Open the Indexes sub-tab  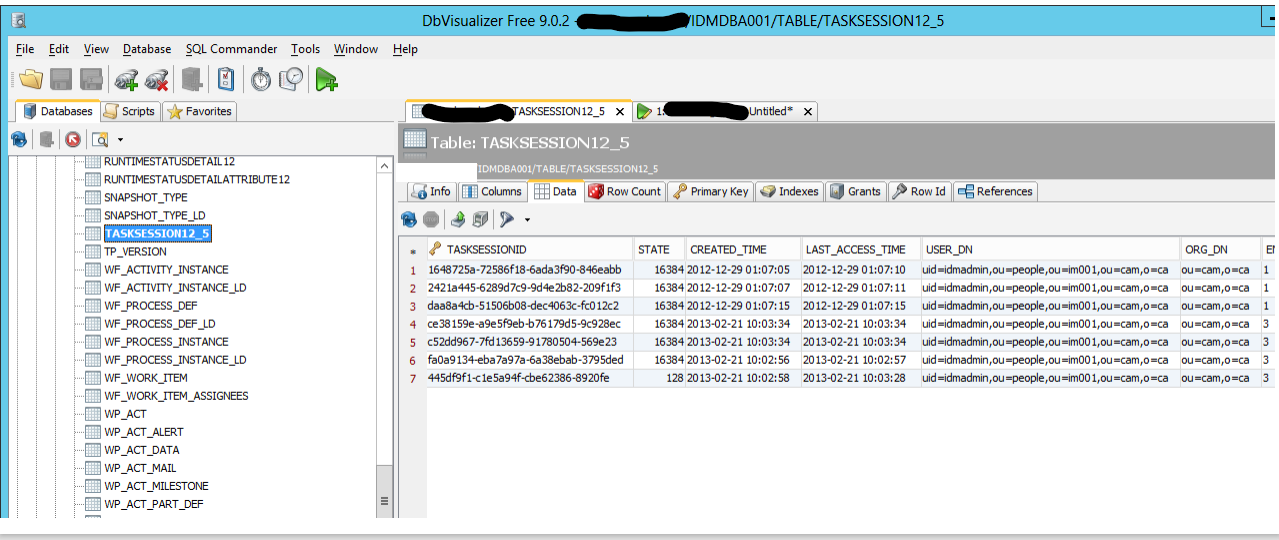(789, 191)
